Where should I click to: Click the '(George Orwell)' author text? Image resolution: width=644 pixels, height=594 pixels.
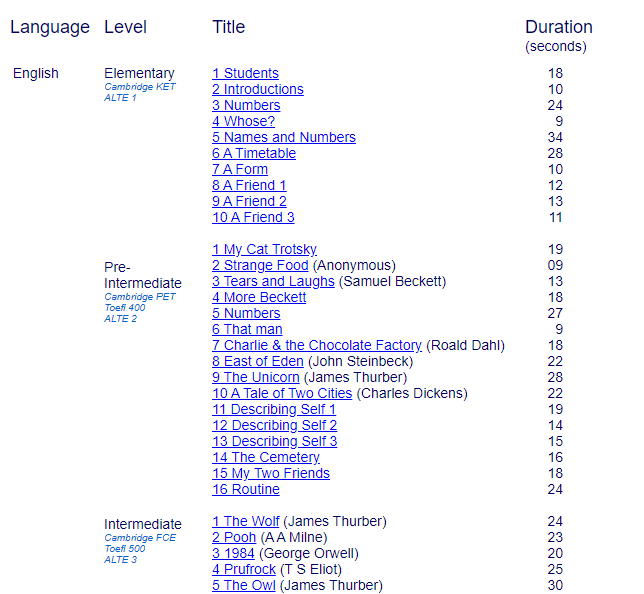pos(308,554)
